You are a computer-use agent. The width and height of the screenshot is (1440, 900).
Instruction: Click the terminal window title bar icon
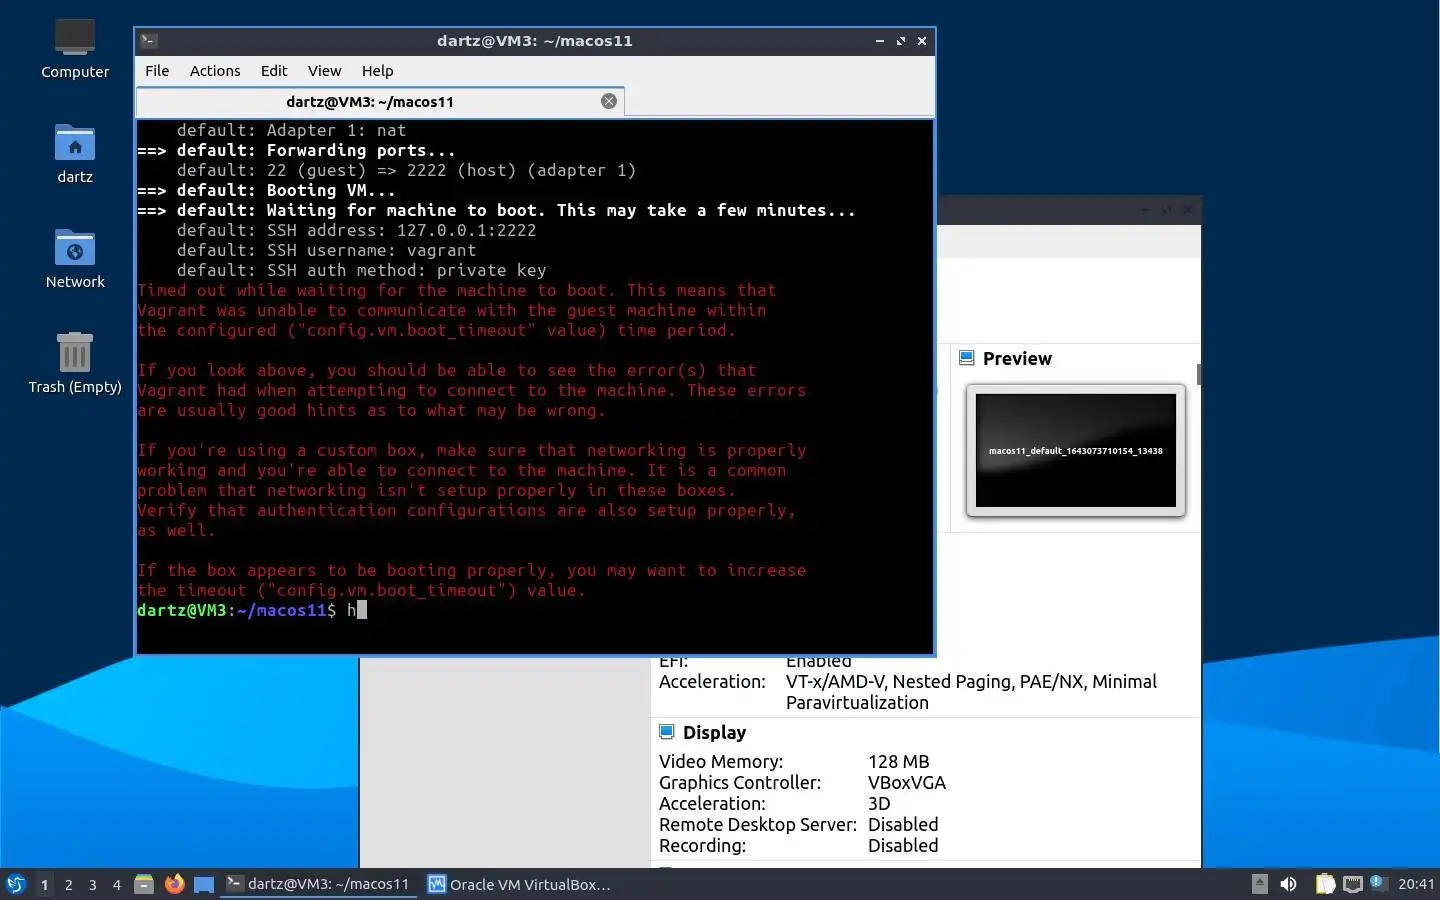pyautogui.click(x=149, y=41)
